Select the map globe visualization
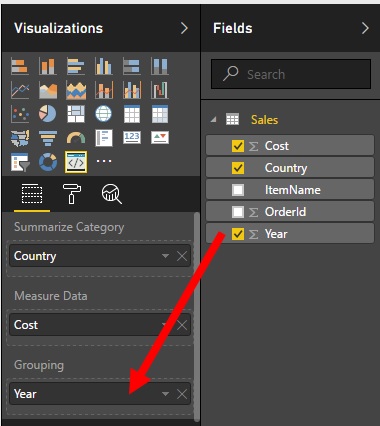 [x=103, y=114]
